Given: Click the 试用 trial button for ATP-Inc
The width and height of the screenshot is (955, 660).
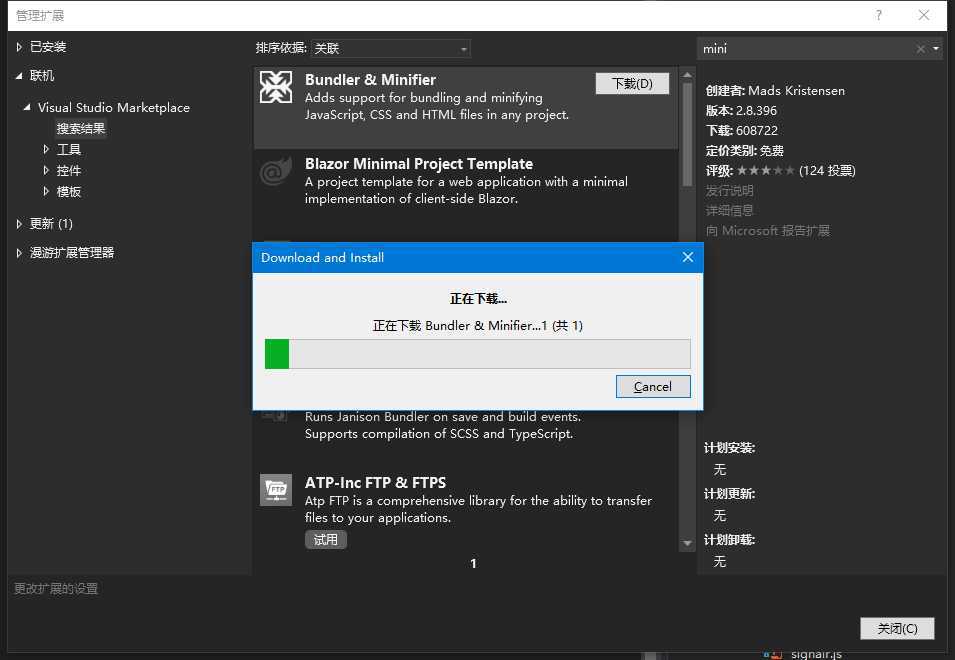Looking at the screenshot, I should (x=326, y=539).
